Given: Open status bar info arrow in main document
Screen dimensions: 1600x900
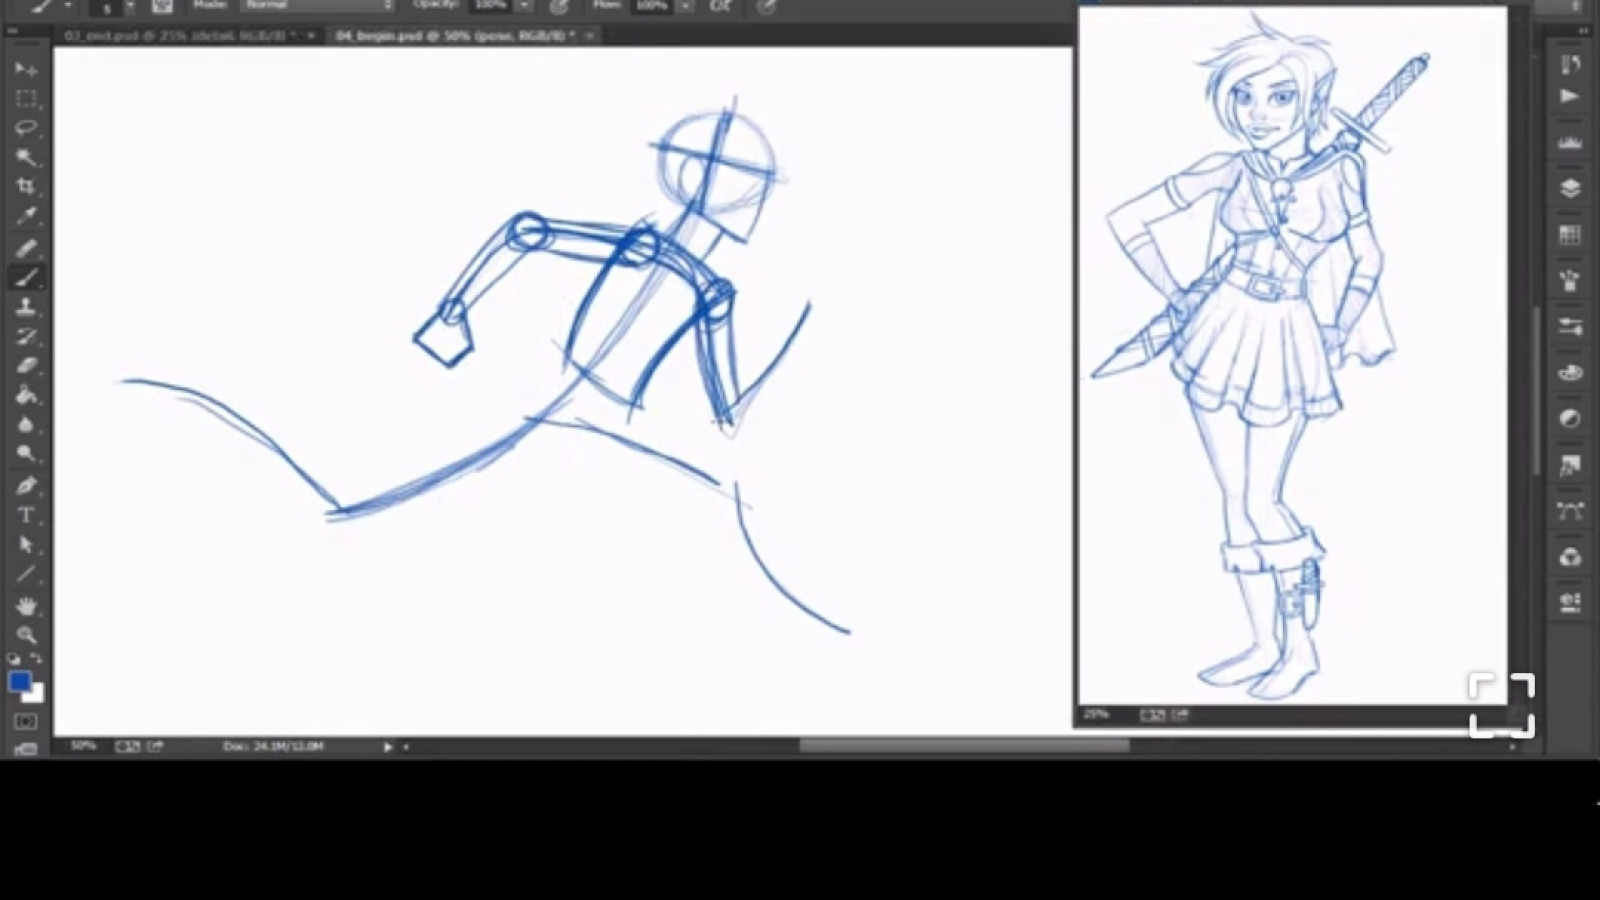Looking at the screenshot, I should (388, 746).
